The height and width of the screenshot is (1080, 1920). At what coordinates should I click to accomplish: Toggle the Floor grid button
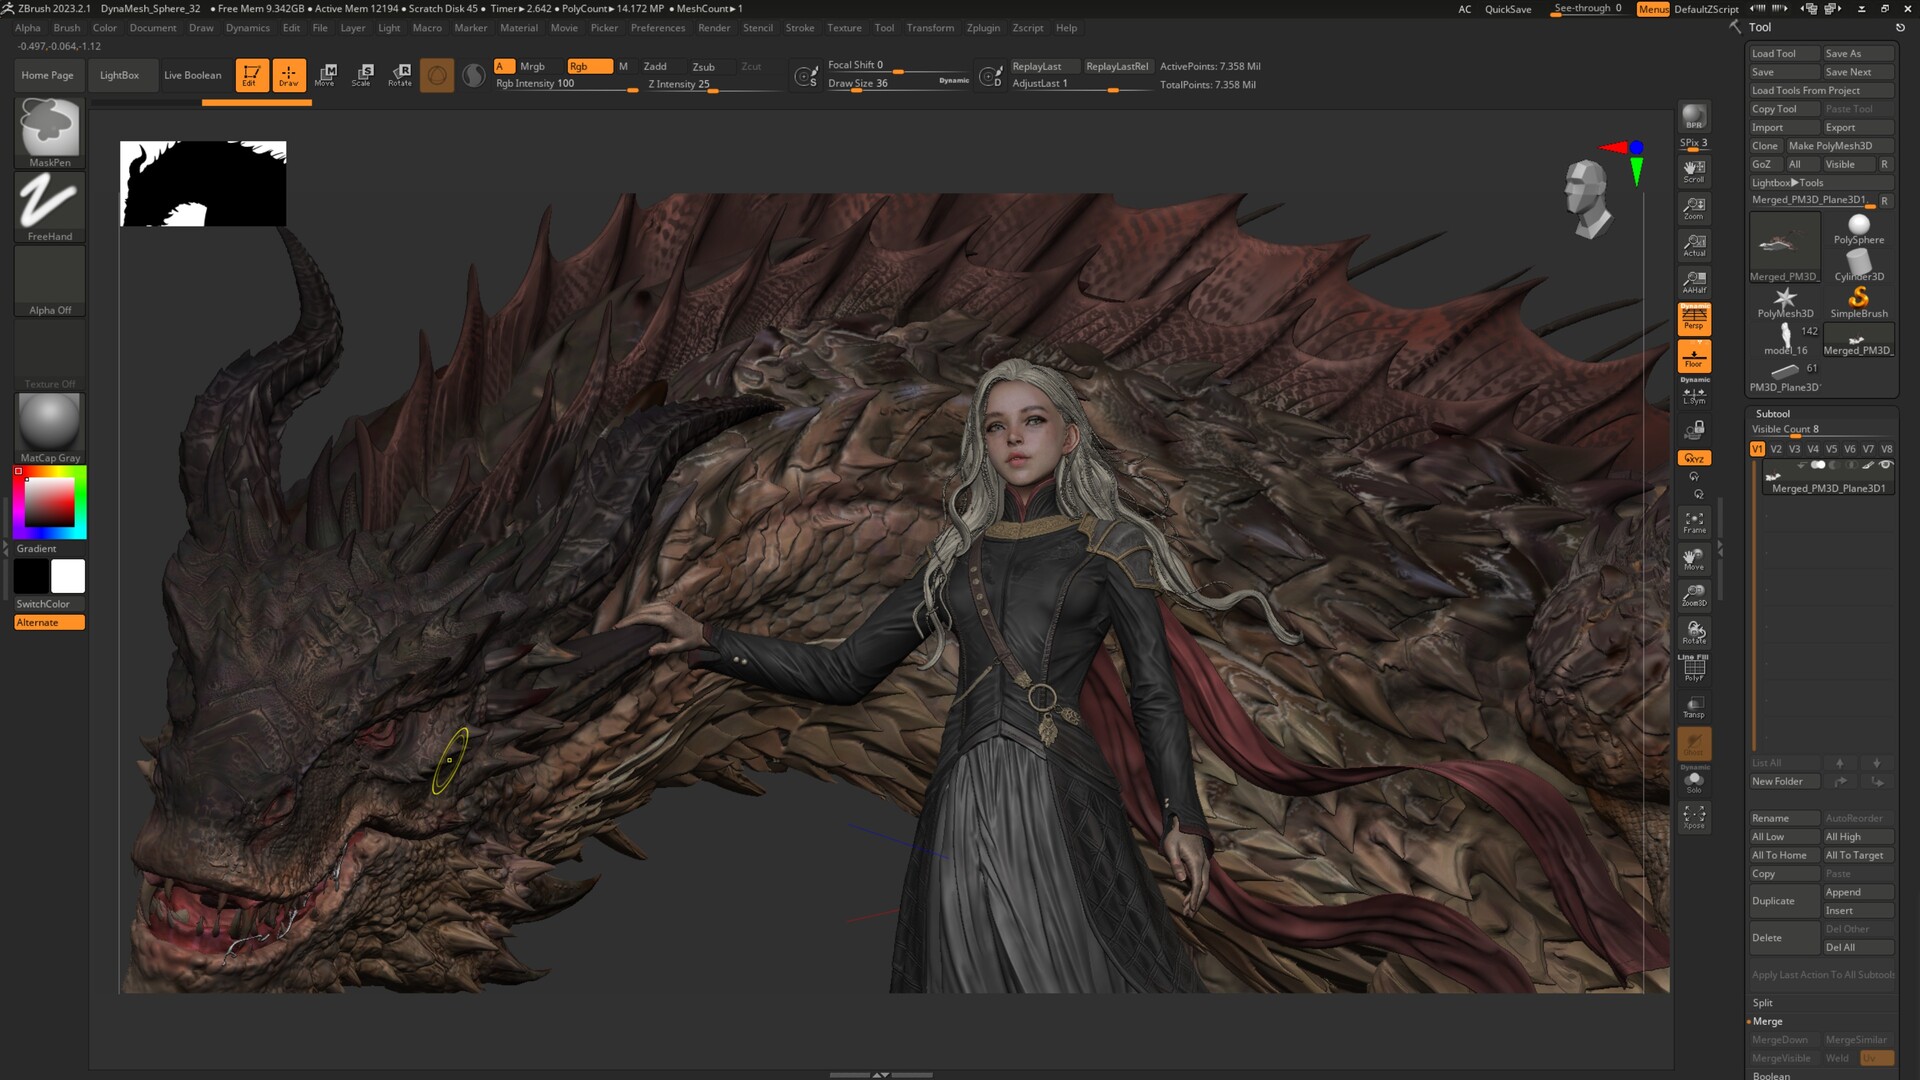[1693, 356]
